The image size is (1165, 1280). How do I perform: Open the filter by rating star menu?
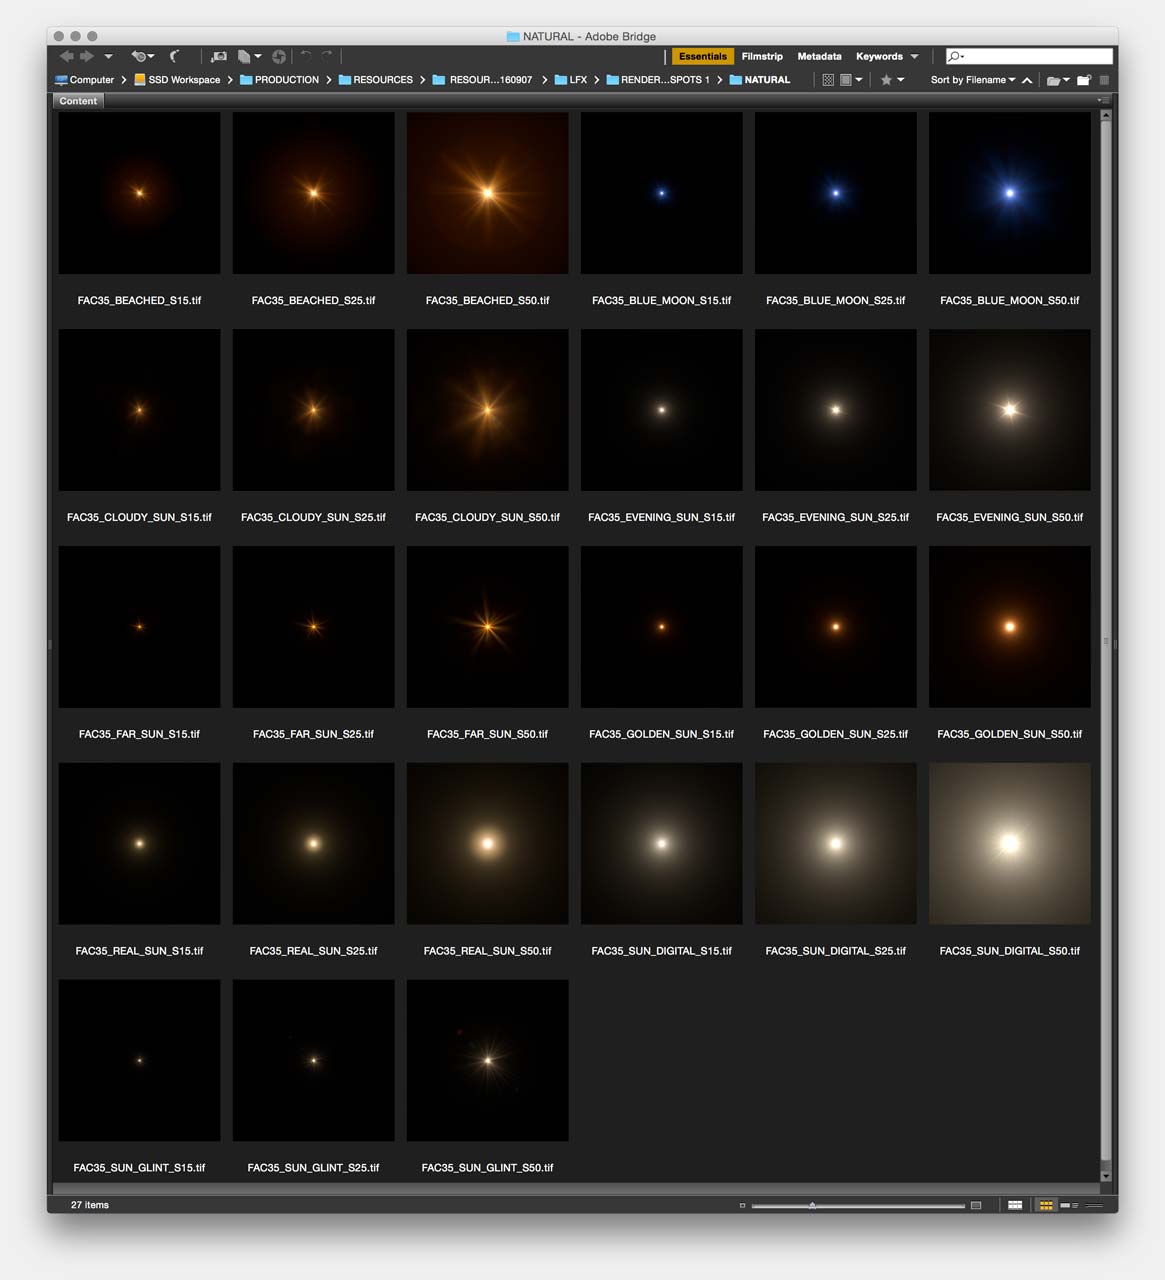pyautogui.click(x=892, y=80)
